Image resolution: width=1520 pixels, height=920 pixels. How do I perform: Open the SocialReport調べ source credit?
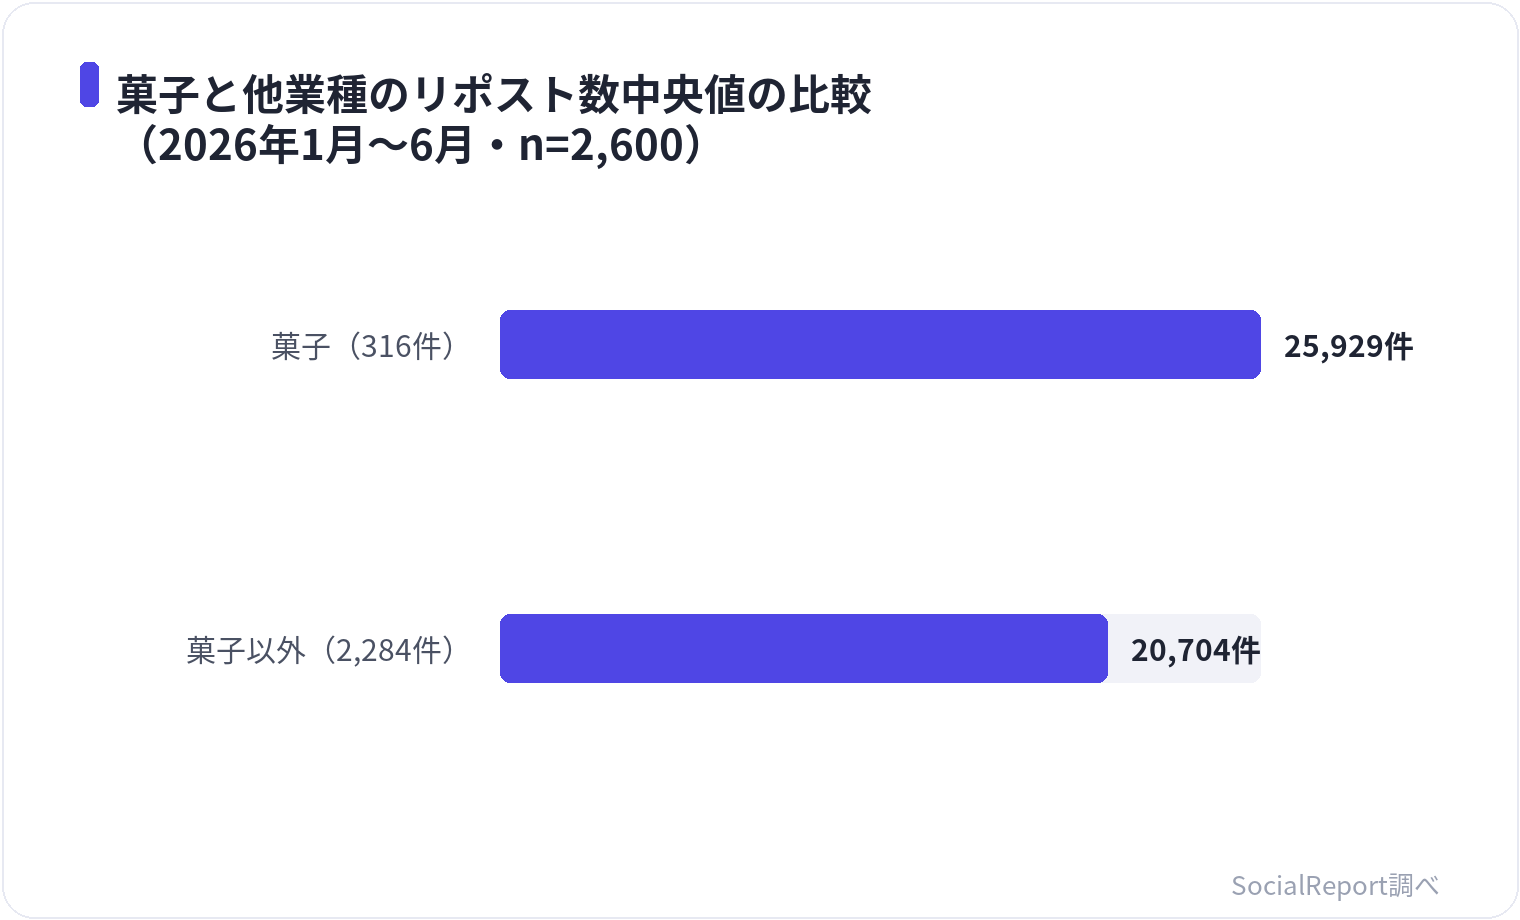[1335, 886]
